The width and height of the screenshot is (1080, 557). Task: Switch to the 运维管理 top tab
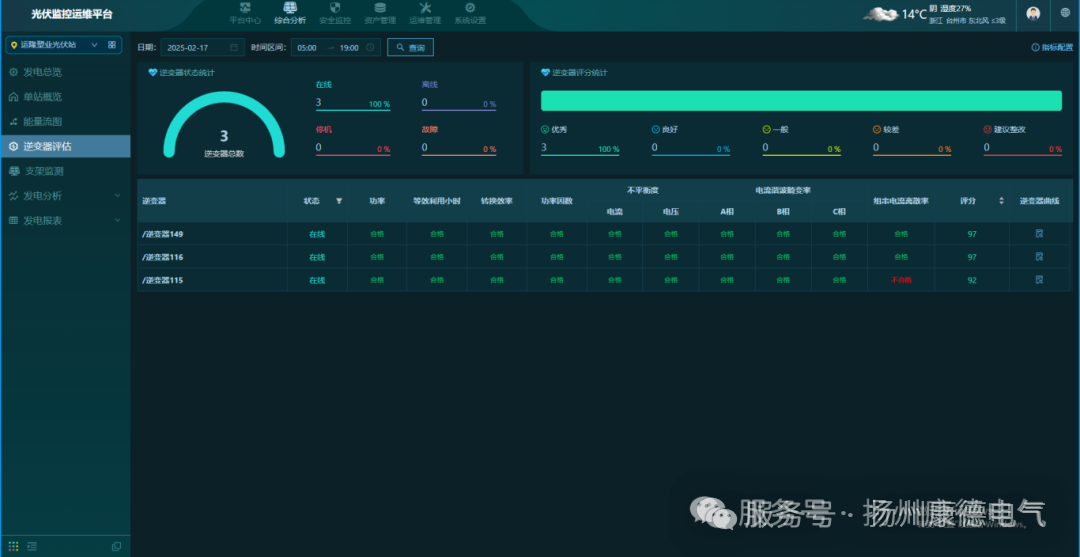(425, 13)
